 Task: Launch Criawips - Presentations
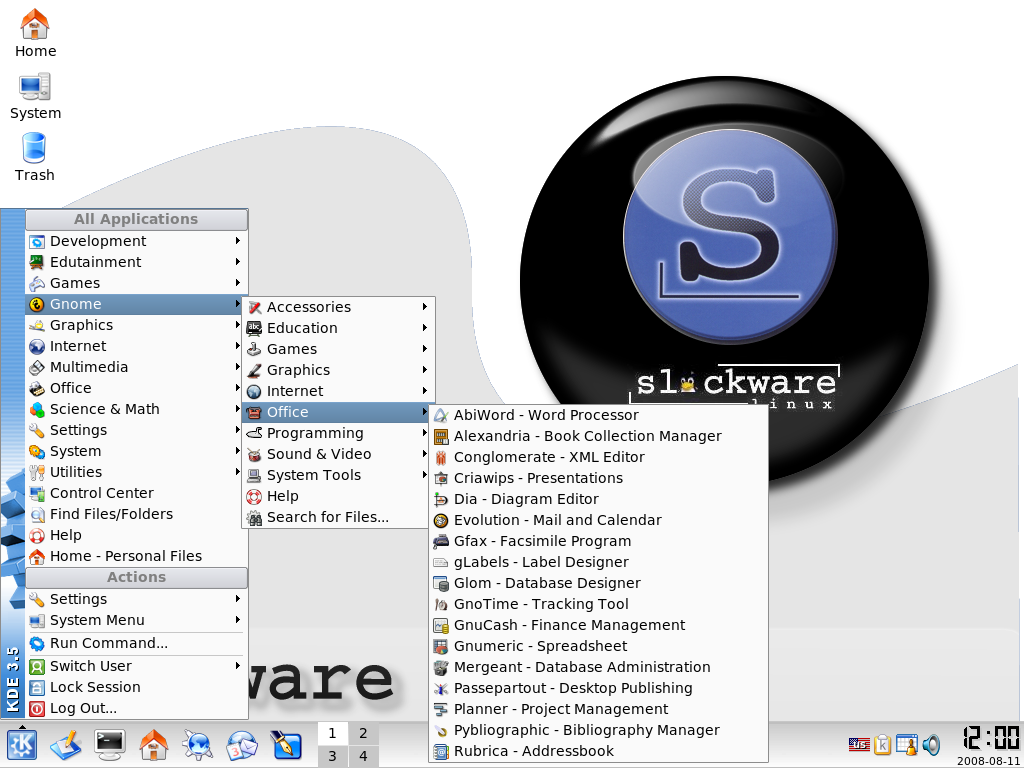[598, 477]
